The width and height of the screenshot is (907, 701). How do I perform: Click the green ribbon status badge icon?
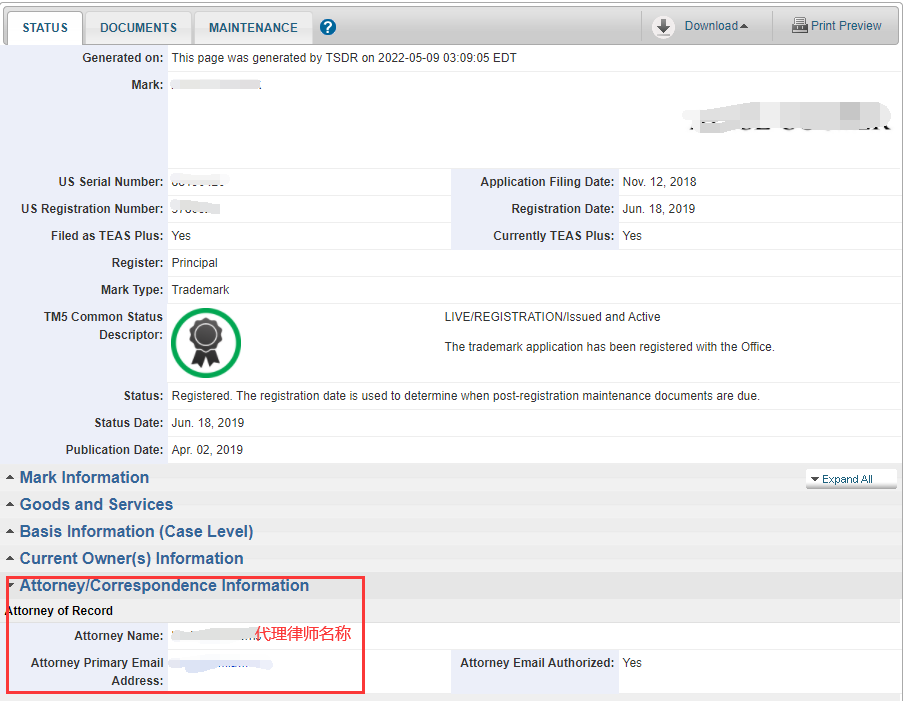205,342
